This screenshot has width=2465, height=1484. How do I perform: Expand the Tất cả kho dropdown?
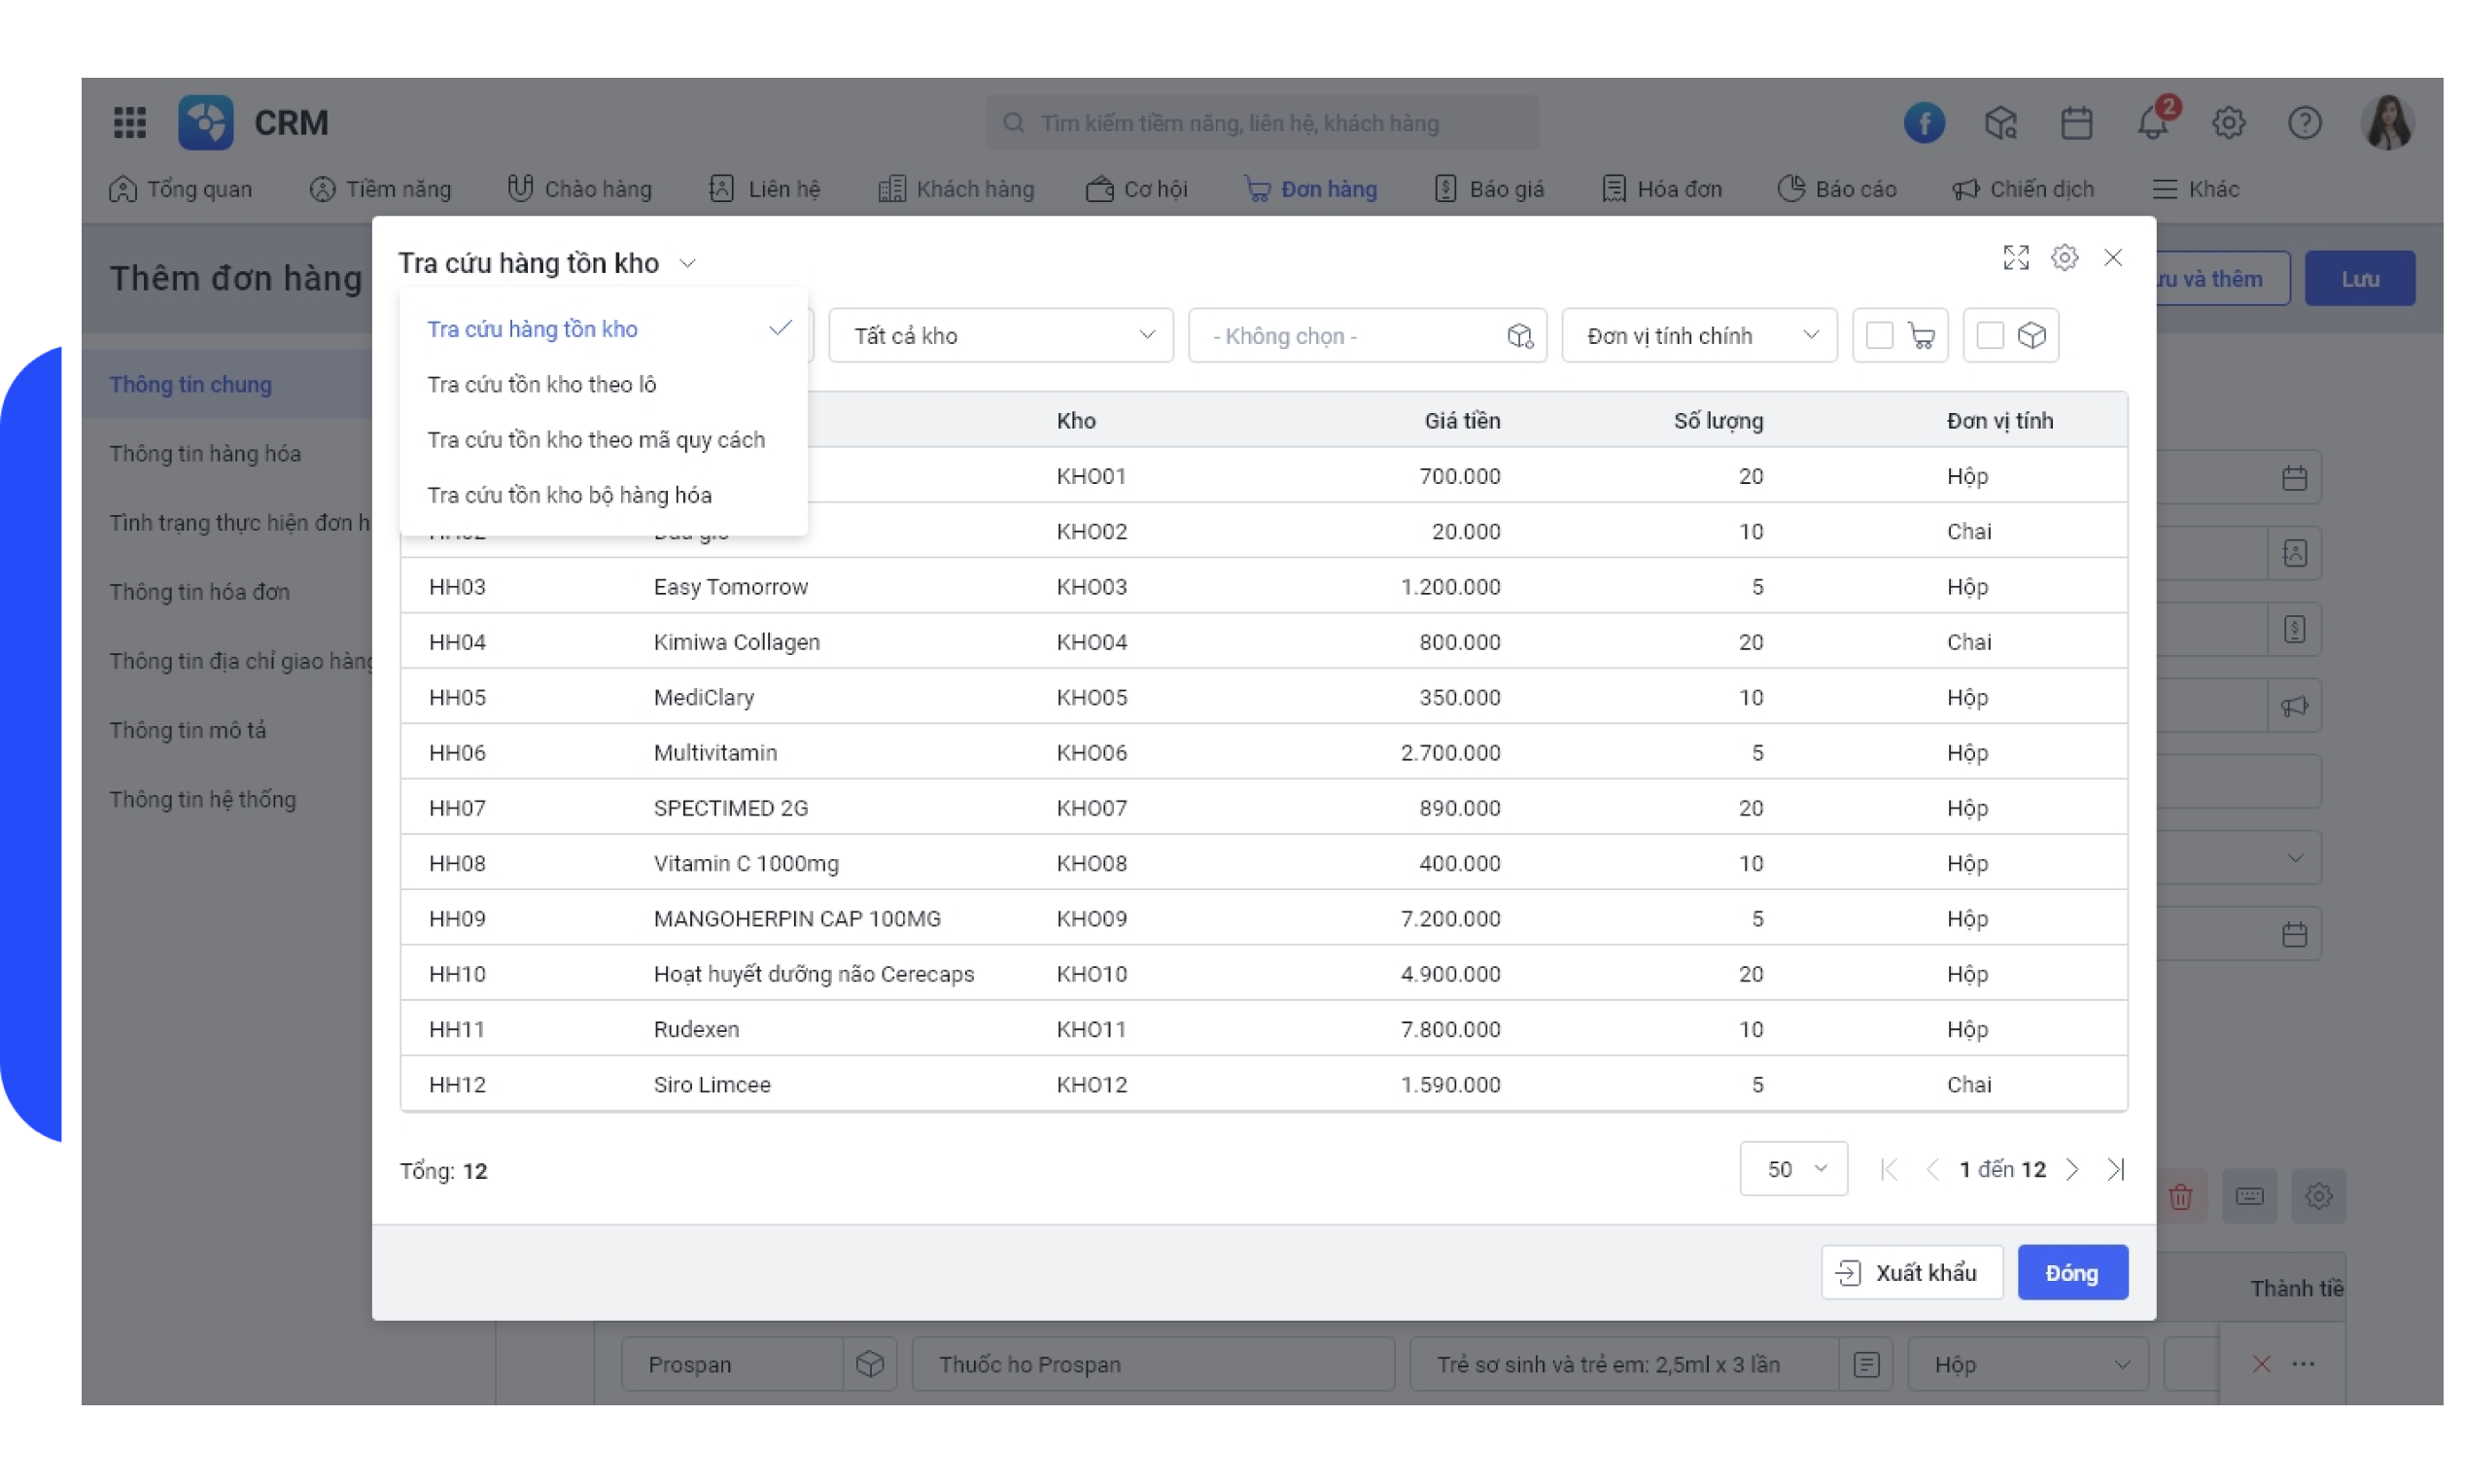pos(1000,336)
